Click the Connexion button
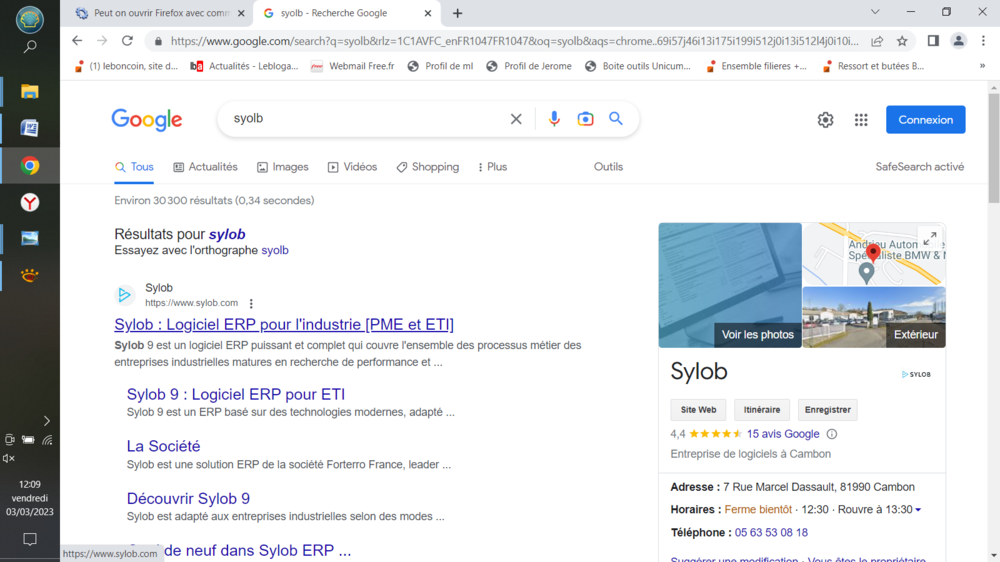This screenshot has height=562, width=1000. pos(925,120)
